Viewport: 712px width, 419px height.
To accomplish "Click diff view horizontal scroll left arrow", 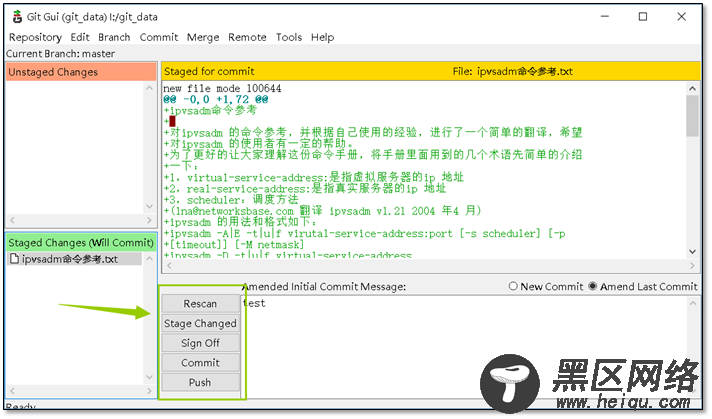I will pyautogui.click(x=169, y=266).
